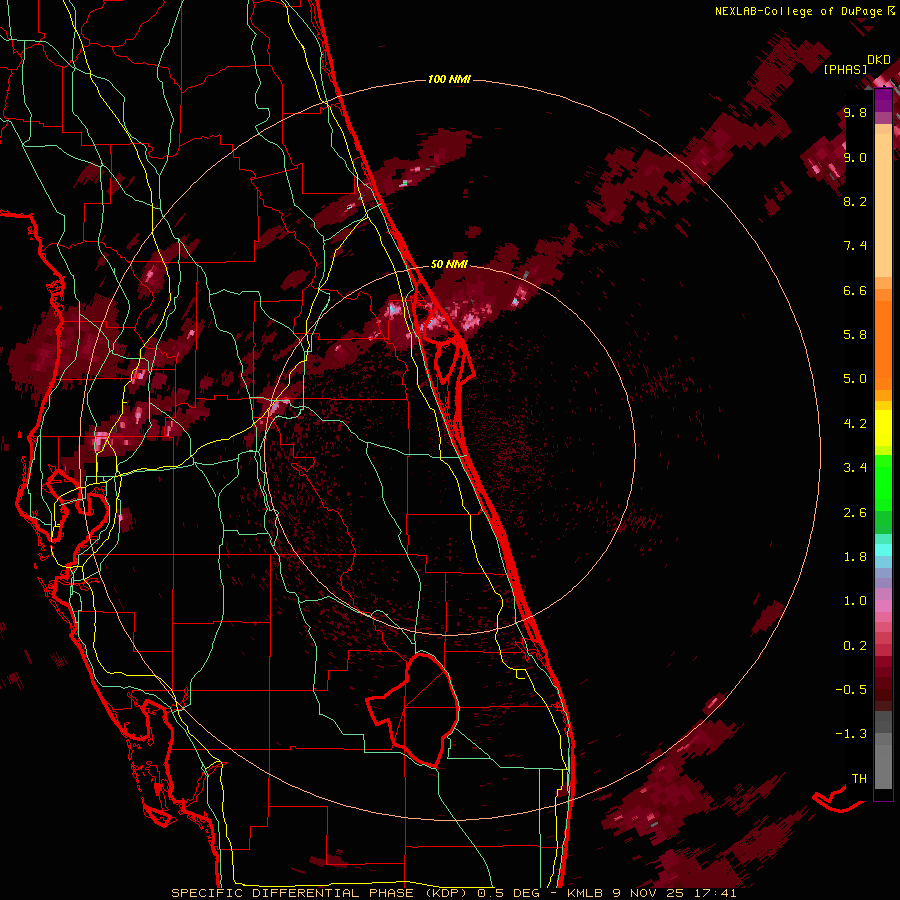Viewport: 900px width, 900px height.
Task: Pick the cyan swatch beside 1.8
Action: point(883,550)
